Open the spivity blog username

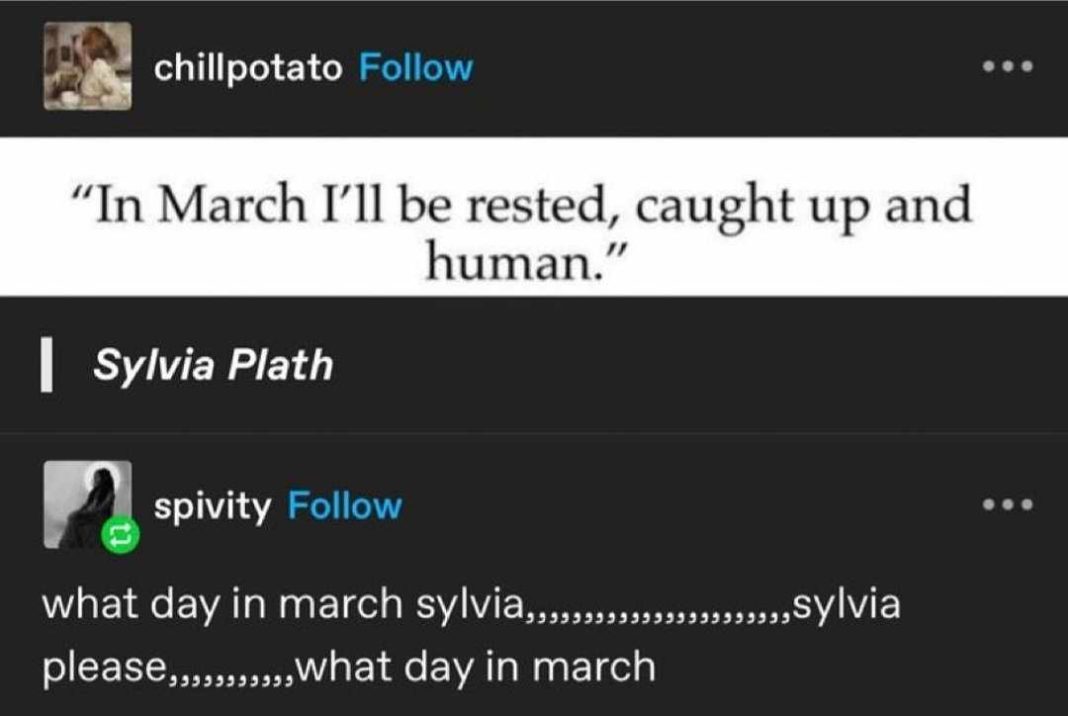tap(213, 506)
